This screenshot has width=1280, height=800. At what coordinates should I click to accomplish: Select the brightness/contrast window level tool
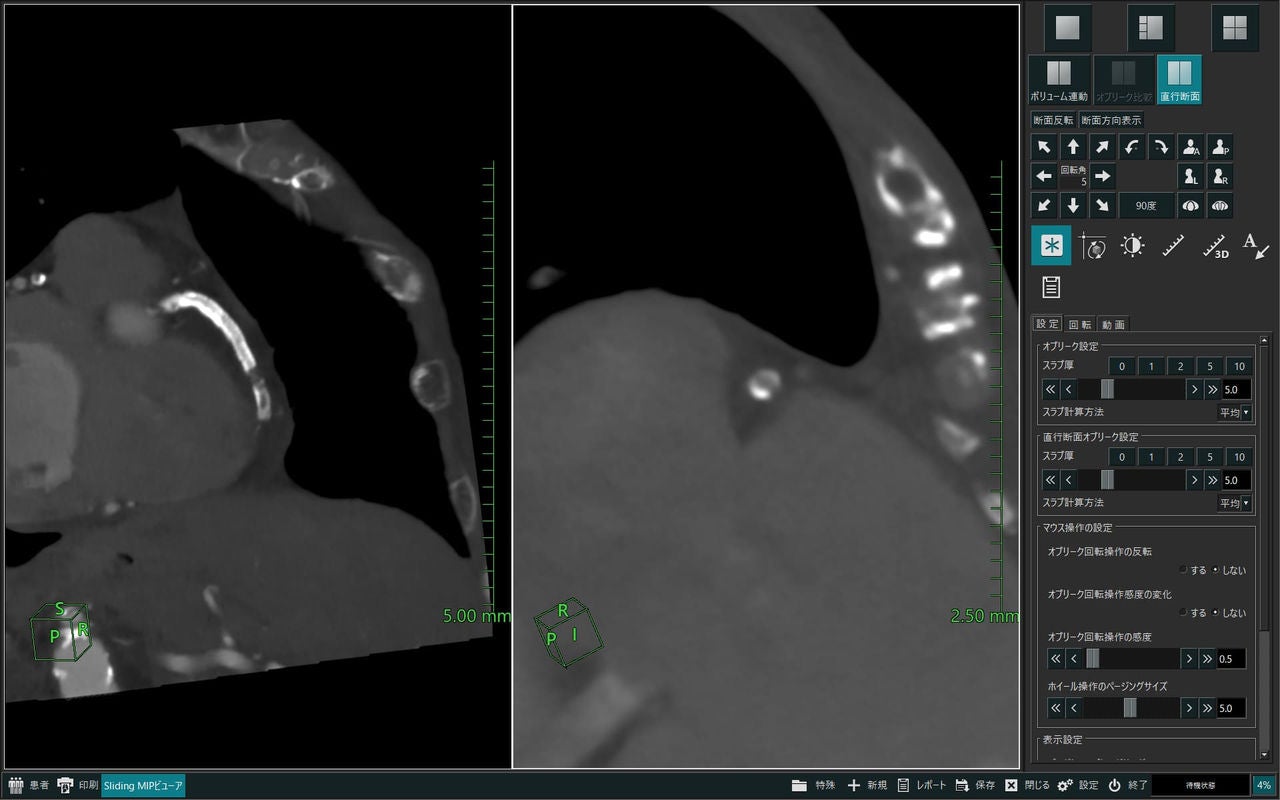[1132, 246]
